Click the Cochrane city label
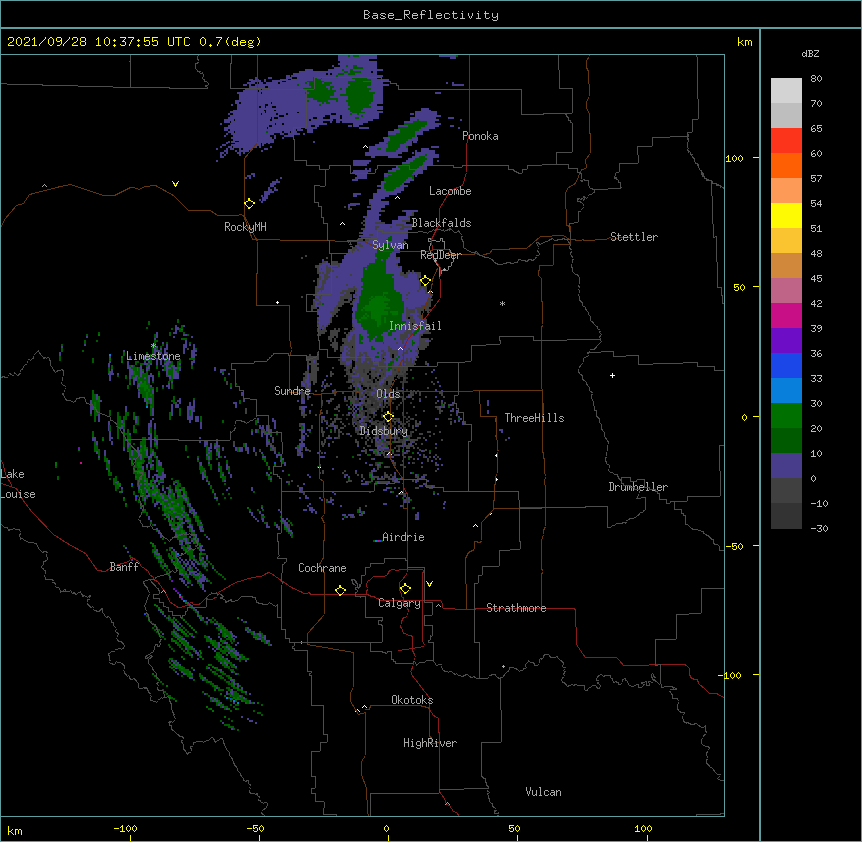This screenshot has height=842, width=862. (x=322, y=568)
